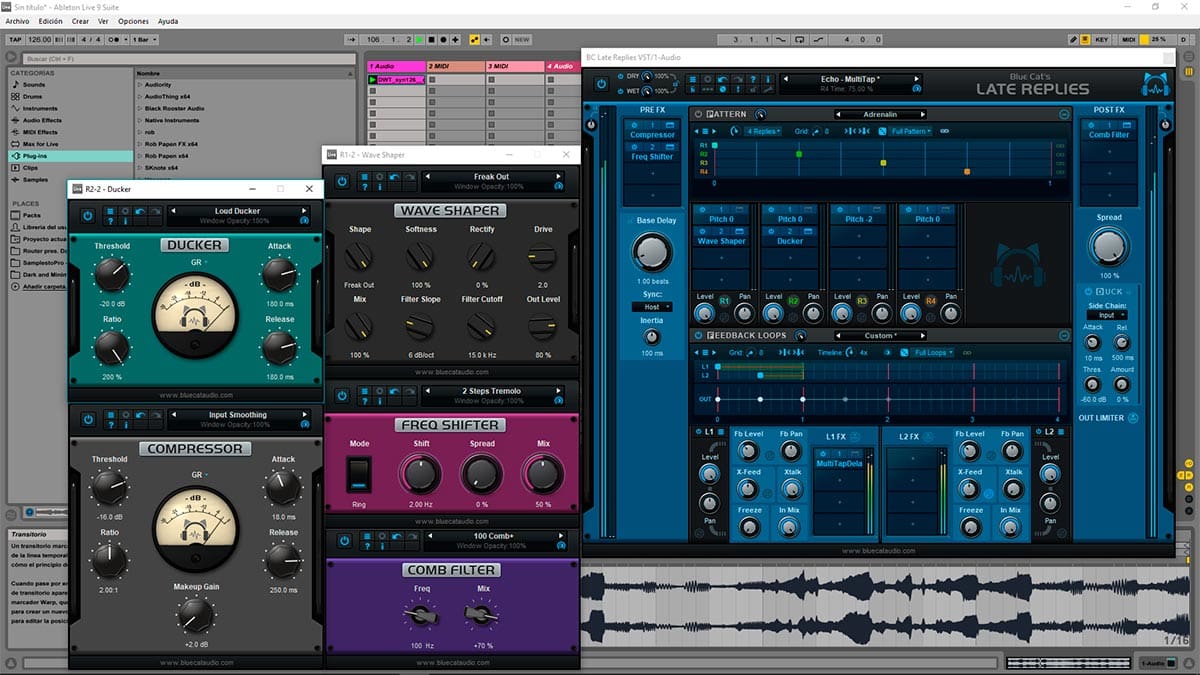
Task: Open the Ver menu
Action: point(104,21)
